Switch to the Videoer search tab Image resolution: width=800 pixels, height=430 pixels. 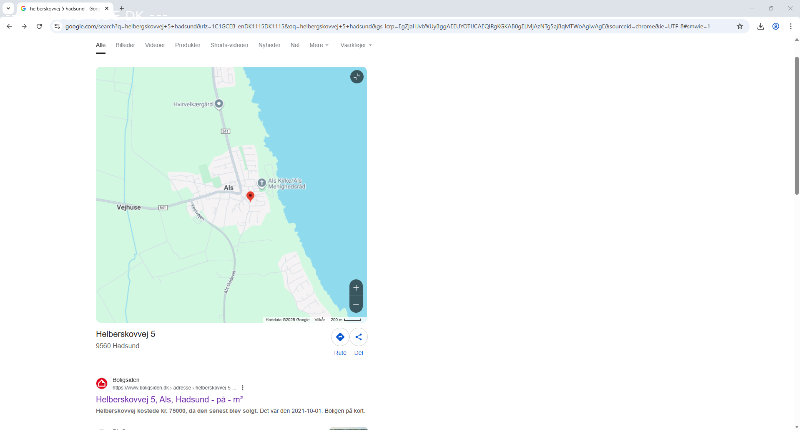[x=154, y=45]
